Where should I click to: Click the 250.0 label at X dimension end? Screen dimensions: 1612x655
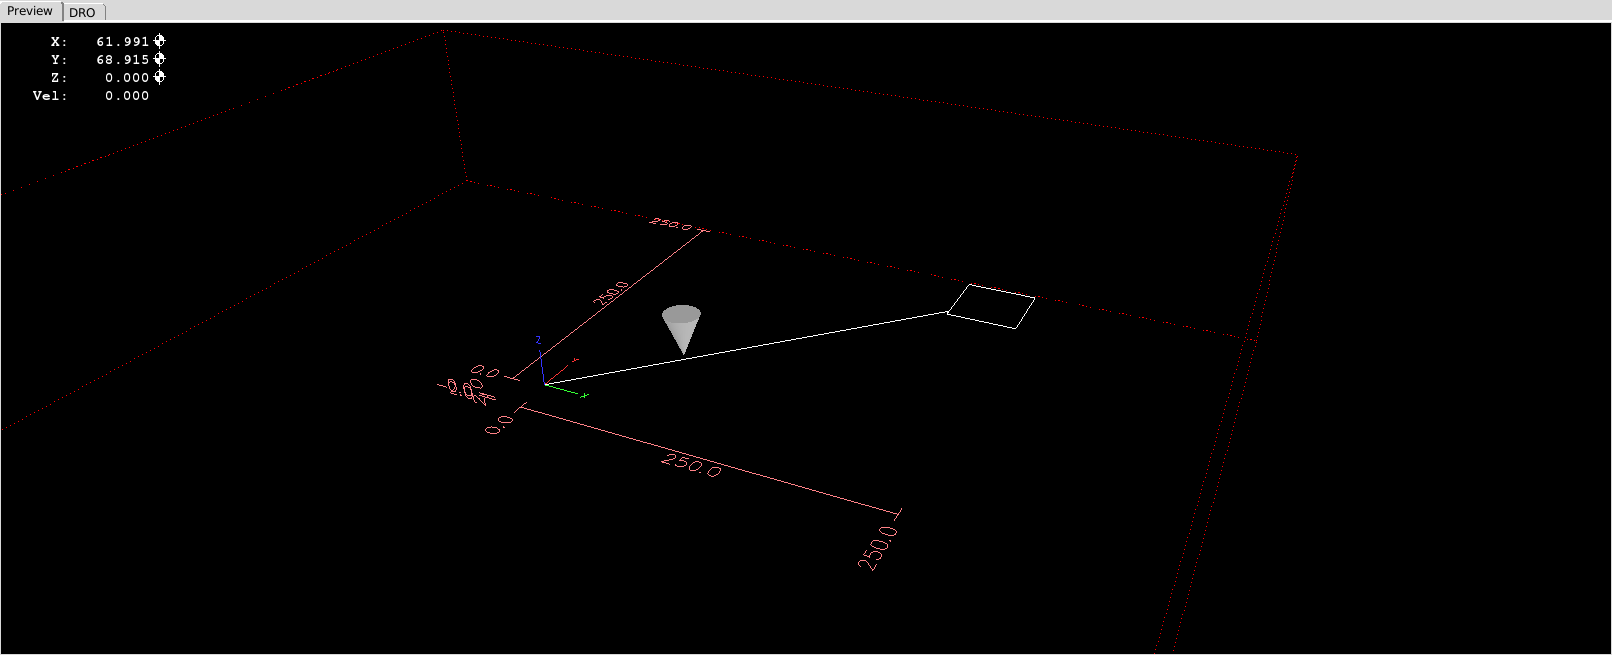877,547
